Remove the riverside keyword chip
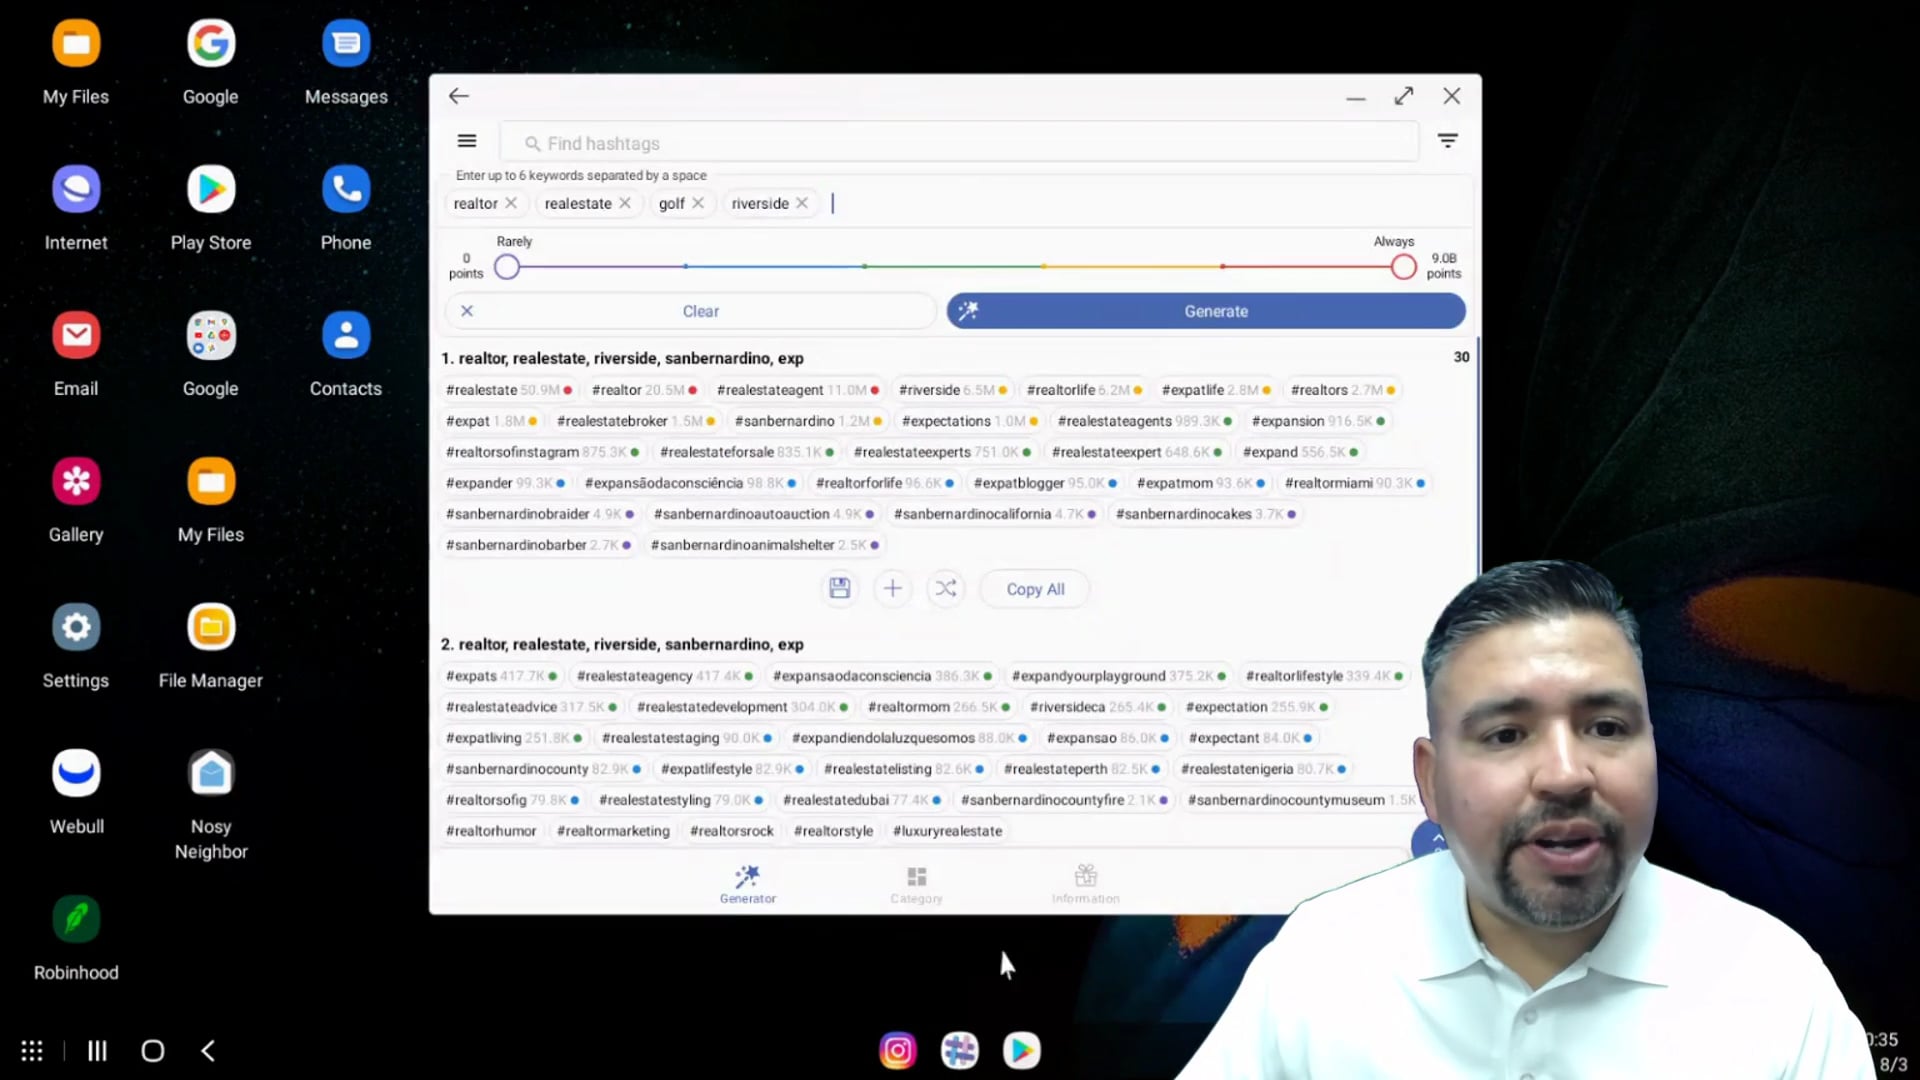 [802, 203]
